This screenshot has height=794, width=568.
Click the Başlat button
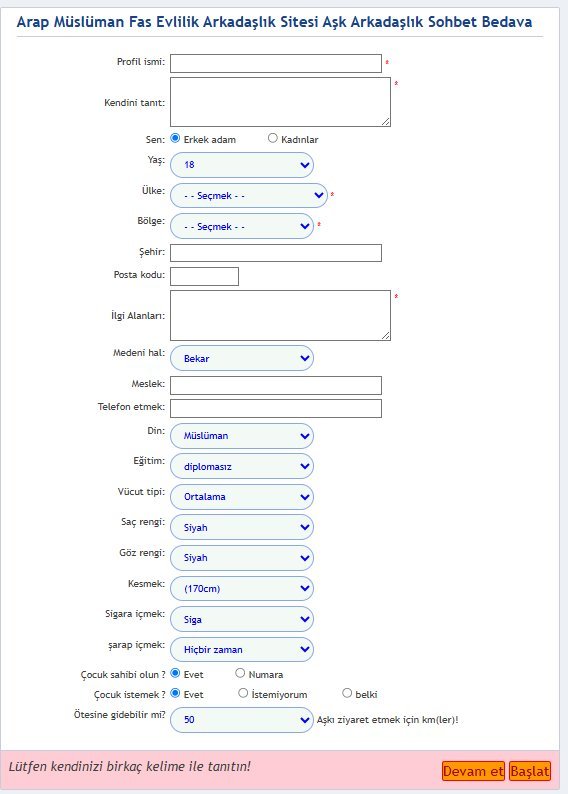[x=530, y=771]
